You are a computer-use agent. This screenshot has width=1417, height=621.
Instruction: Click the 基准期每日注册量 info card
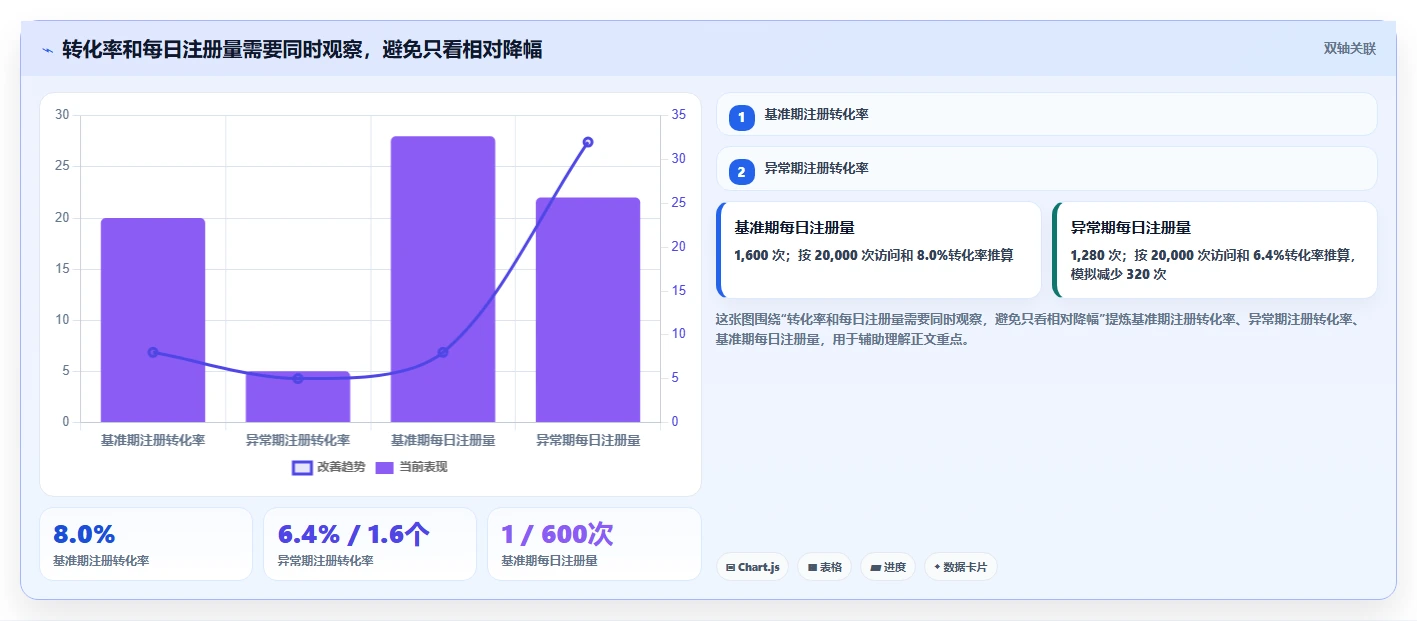879,250
